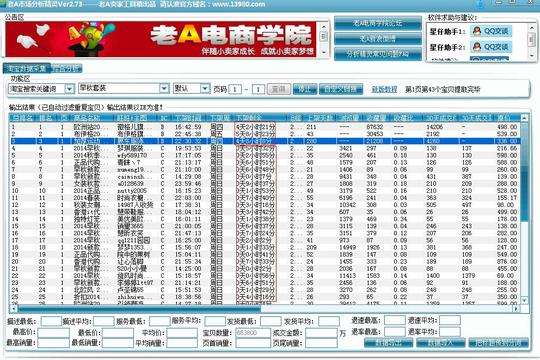The height and width of the screenshot is (360, 540).
Task: Click the results table vertical scroll-down arrow
Action: pyautogui.click(x=525, y=300)
